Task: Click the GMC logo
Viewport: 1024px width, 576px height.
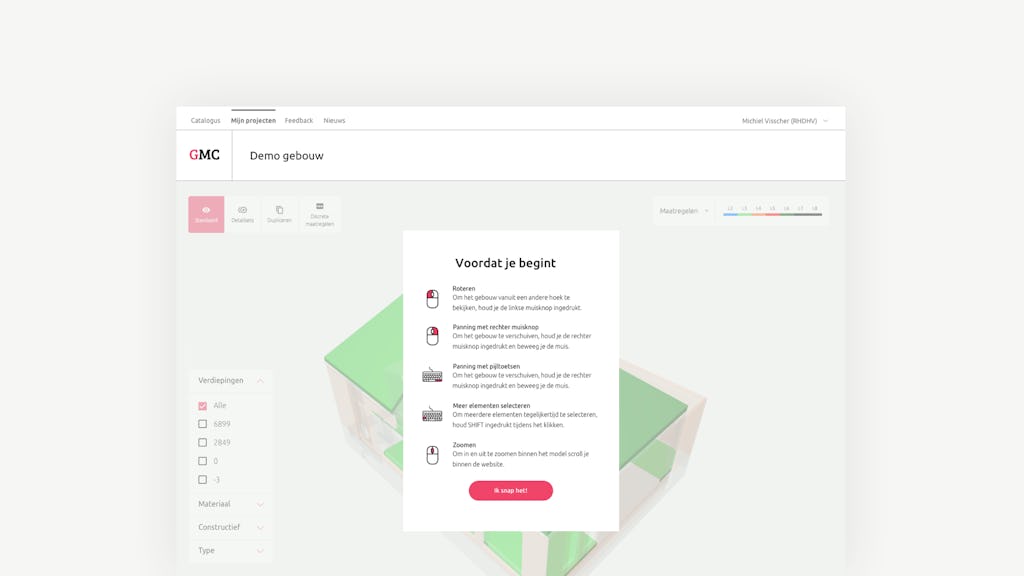Action: pos(204,155)
